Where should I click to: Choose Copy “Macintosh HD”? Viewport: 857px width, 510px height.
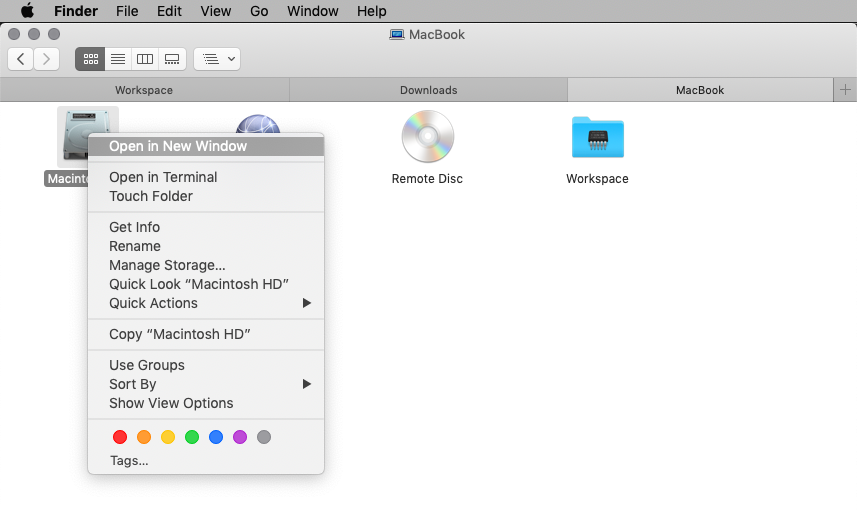(x=206, y=334)
